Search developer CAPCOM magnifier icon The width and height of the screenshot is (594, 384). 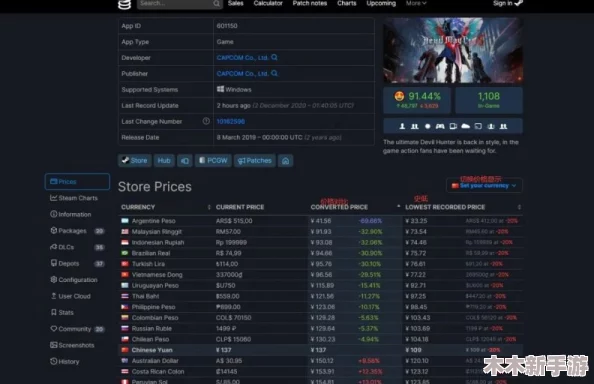coord(274,57)
